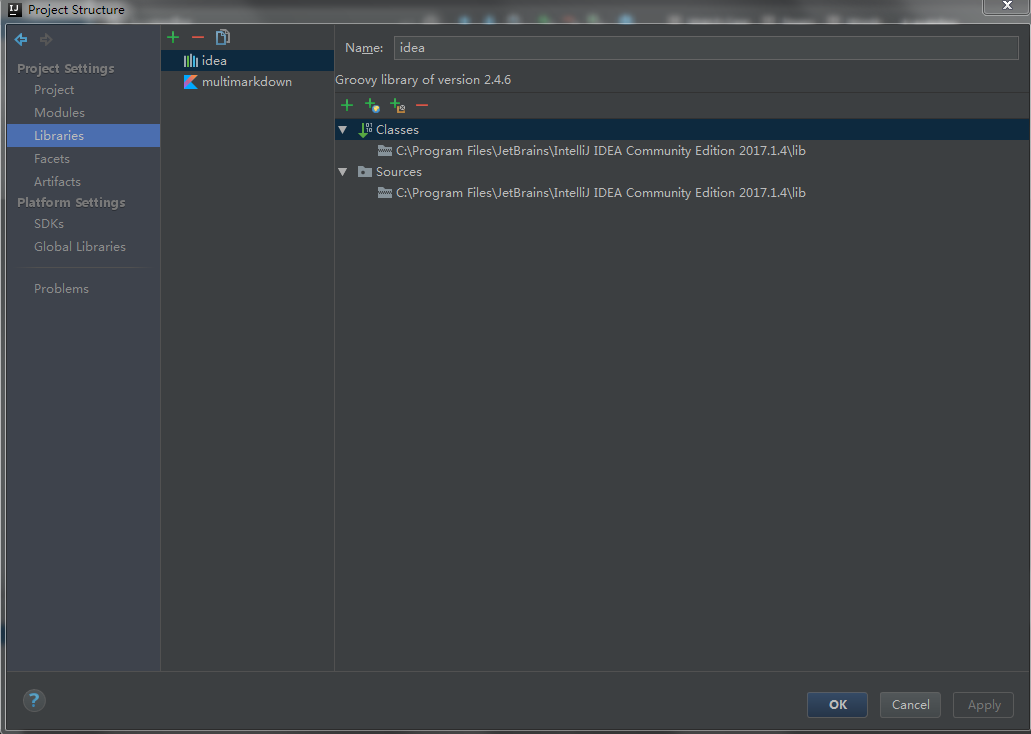Select the lib path under Classes
Screen dimensions: 1031x734
tap(600, 151)
